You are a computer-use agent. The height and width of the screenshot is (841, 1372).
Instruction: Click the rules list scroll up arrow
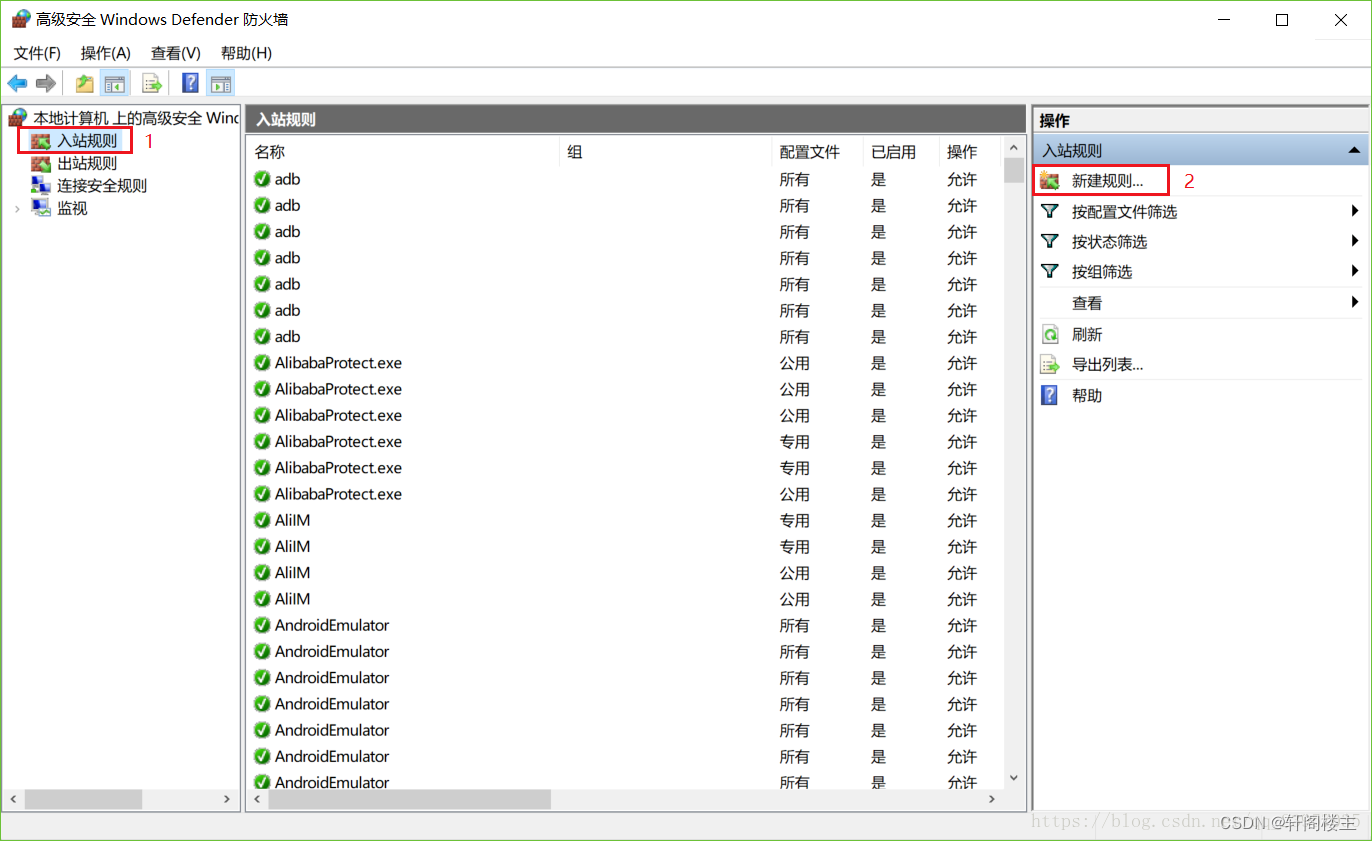(1014, 148)
